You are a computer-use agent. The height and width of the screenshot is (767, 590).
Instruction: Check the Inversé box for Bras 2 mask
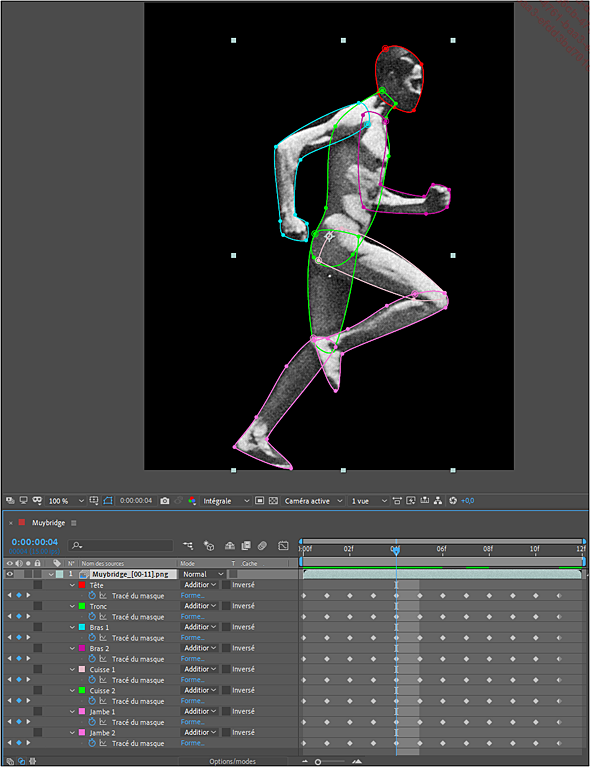(226, 648)
